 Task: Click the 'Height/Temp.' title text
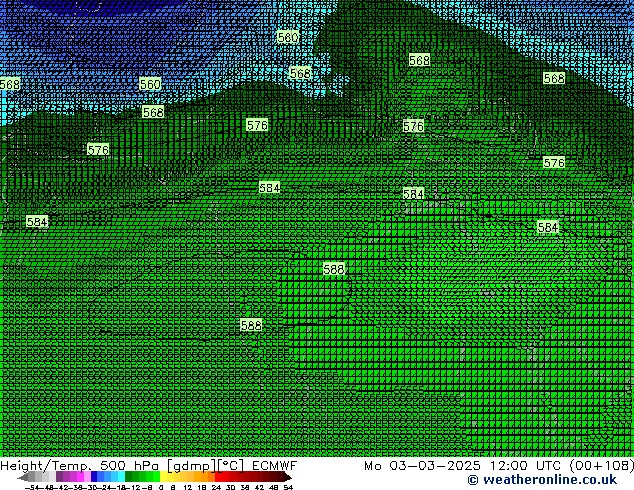[46, 466]
